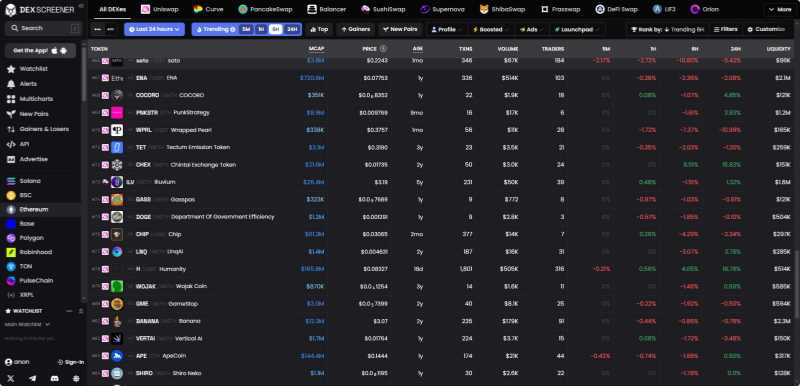Switch to the All DEXes tab
The image size is (800, 386).
(113, 9)
